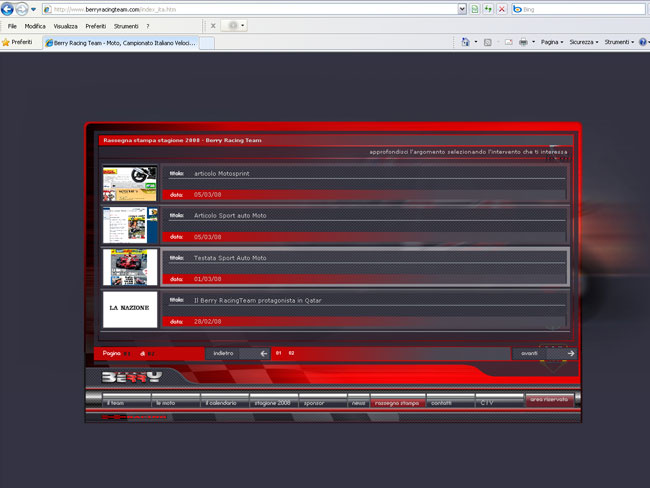Click the Home page icon
The height and width of the screenshot is (488, 650).
(465, 42)
